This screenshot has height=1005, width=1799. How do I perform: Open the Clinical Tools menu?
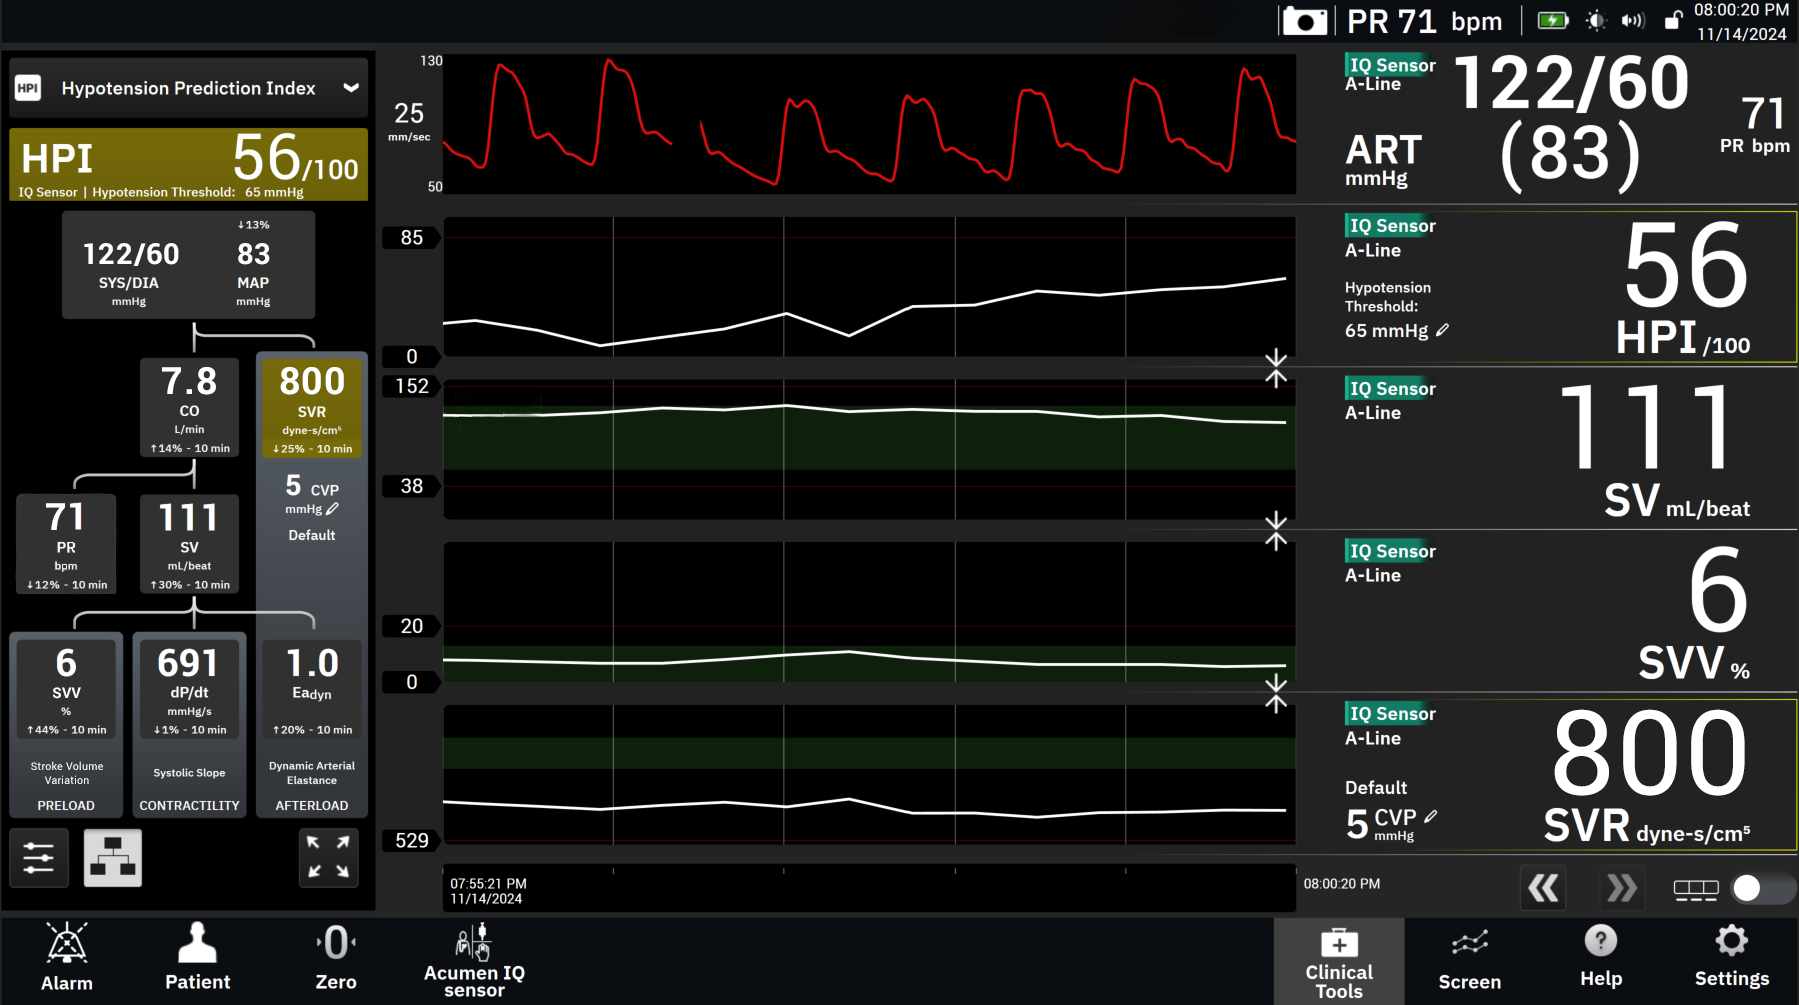[x=1338, y=962]
